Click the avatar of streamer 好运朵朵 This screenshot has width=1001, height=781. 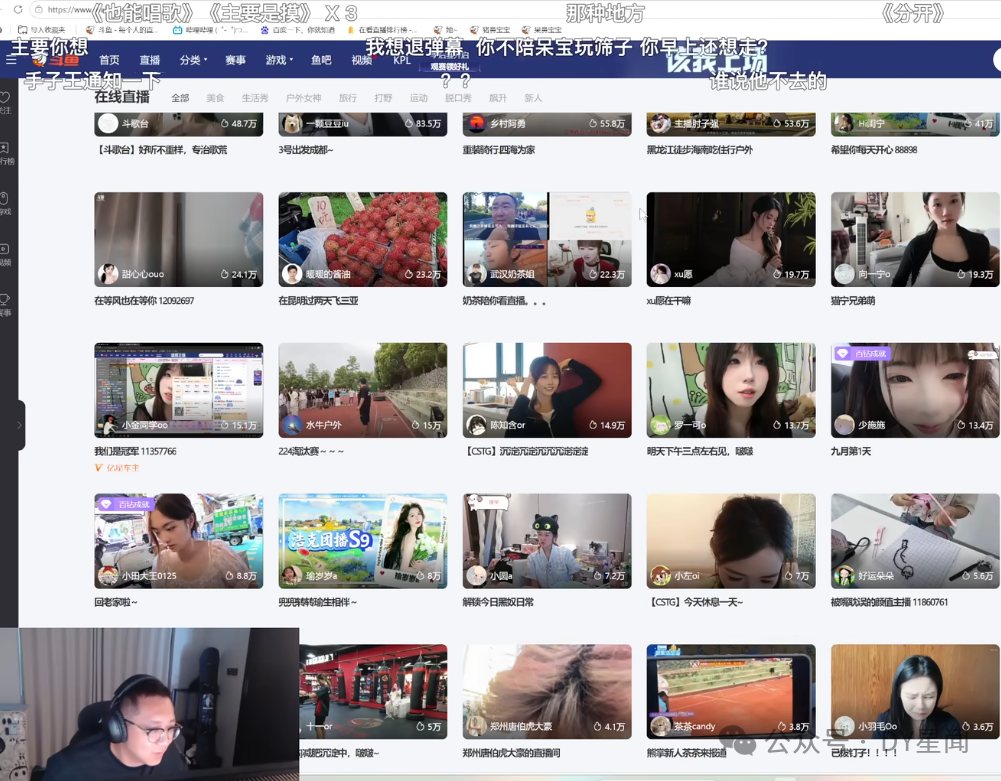(x=845, y=575)
